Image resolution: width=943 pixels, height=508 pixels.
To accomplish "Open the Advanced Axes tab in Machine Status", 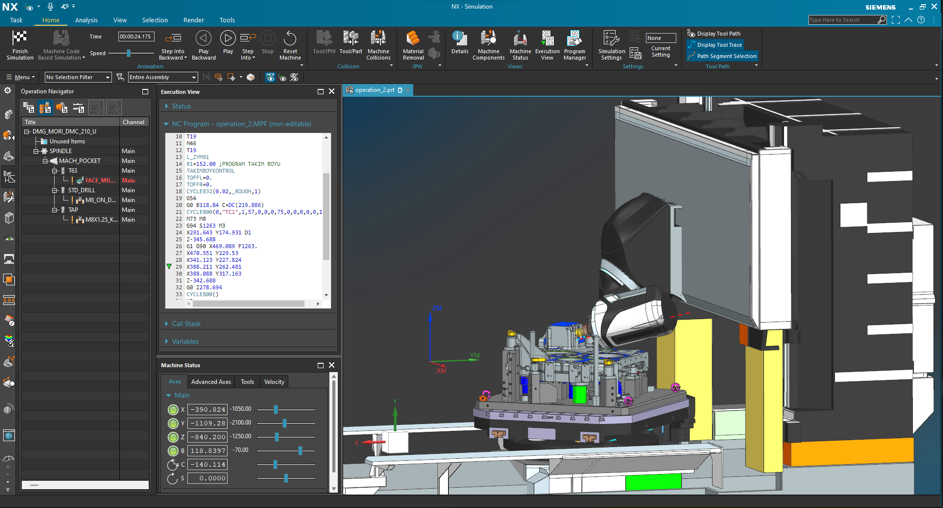I will point(210,382).
